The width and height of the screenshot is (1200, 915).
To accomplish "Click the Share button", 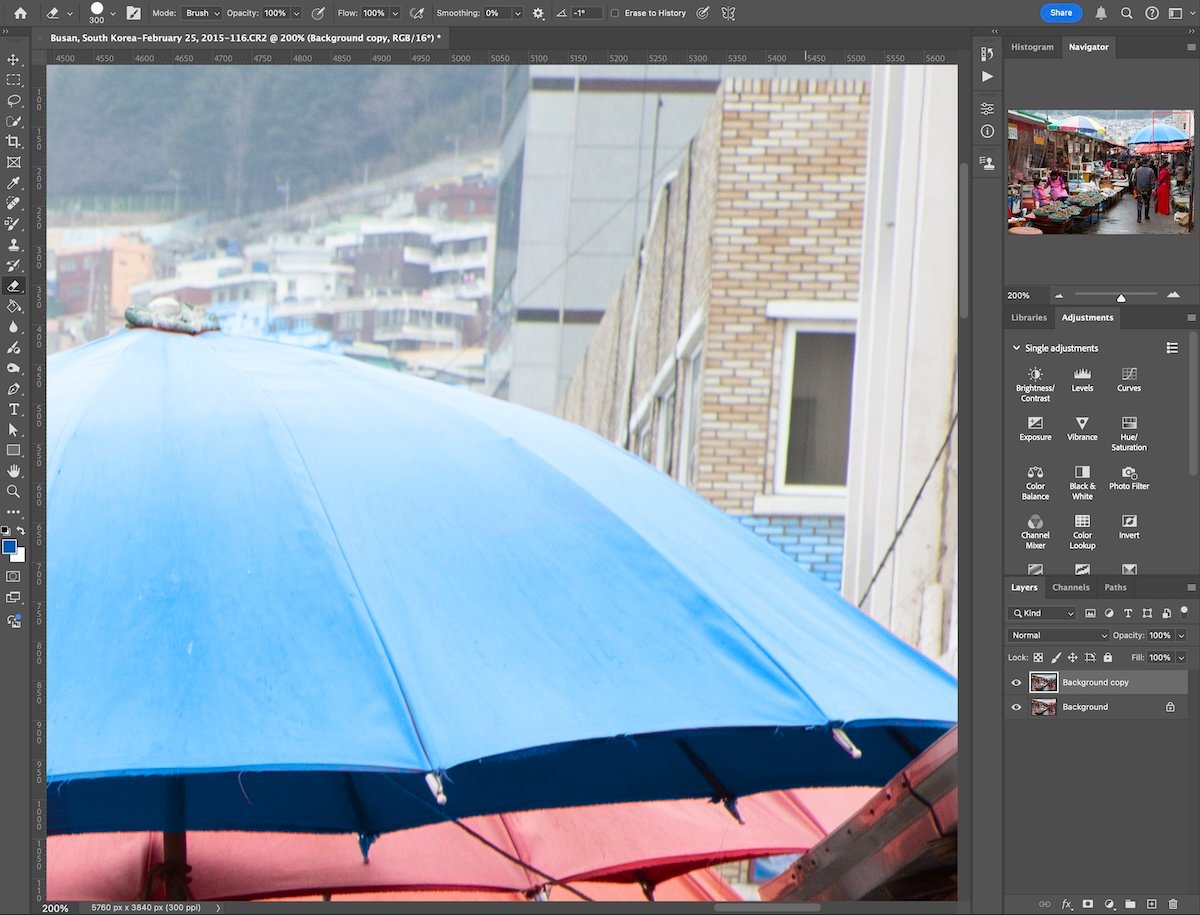I will (x=1060, y=12).
